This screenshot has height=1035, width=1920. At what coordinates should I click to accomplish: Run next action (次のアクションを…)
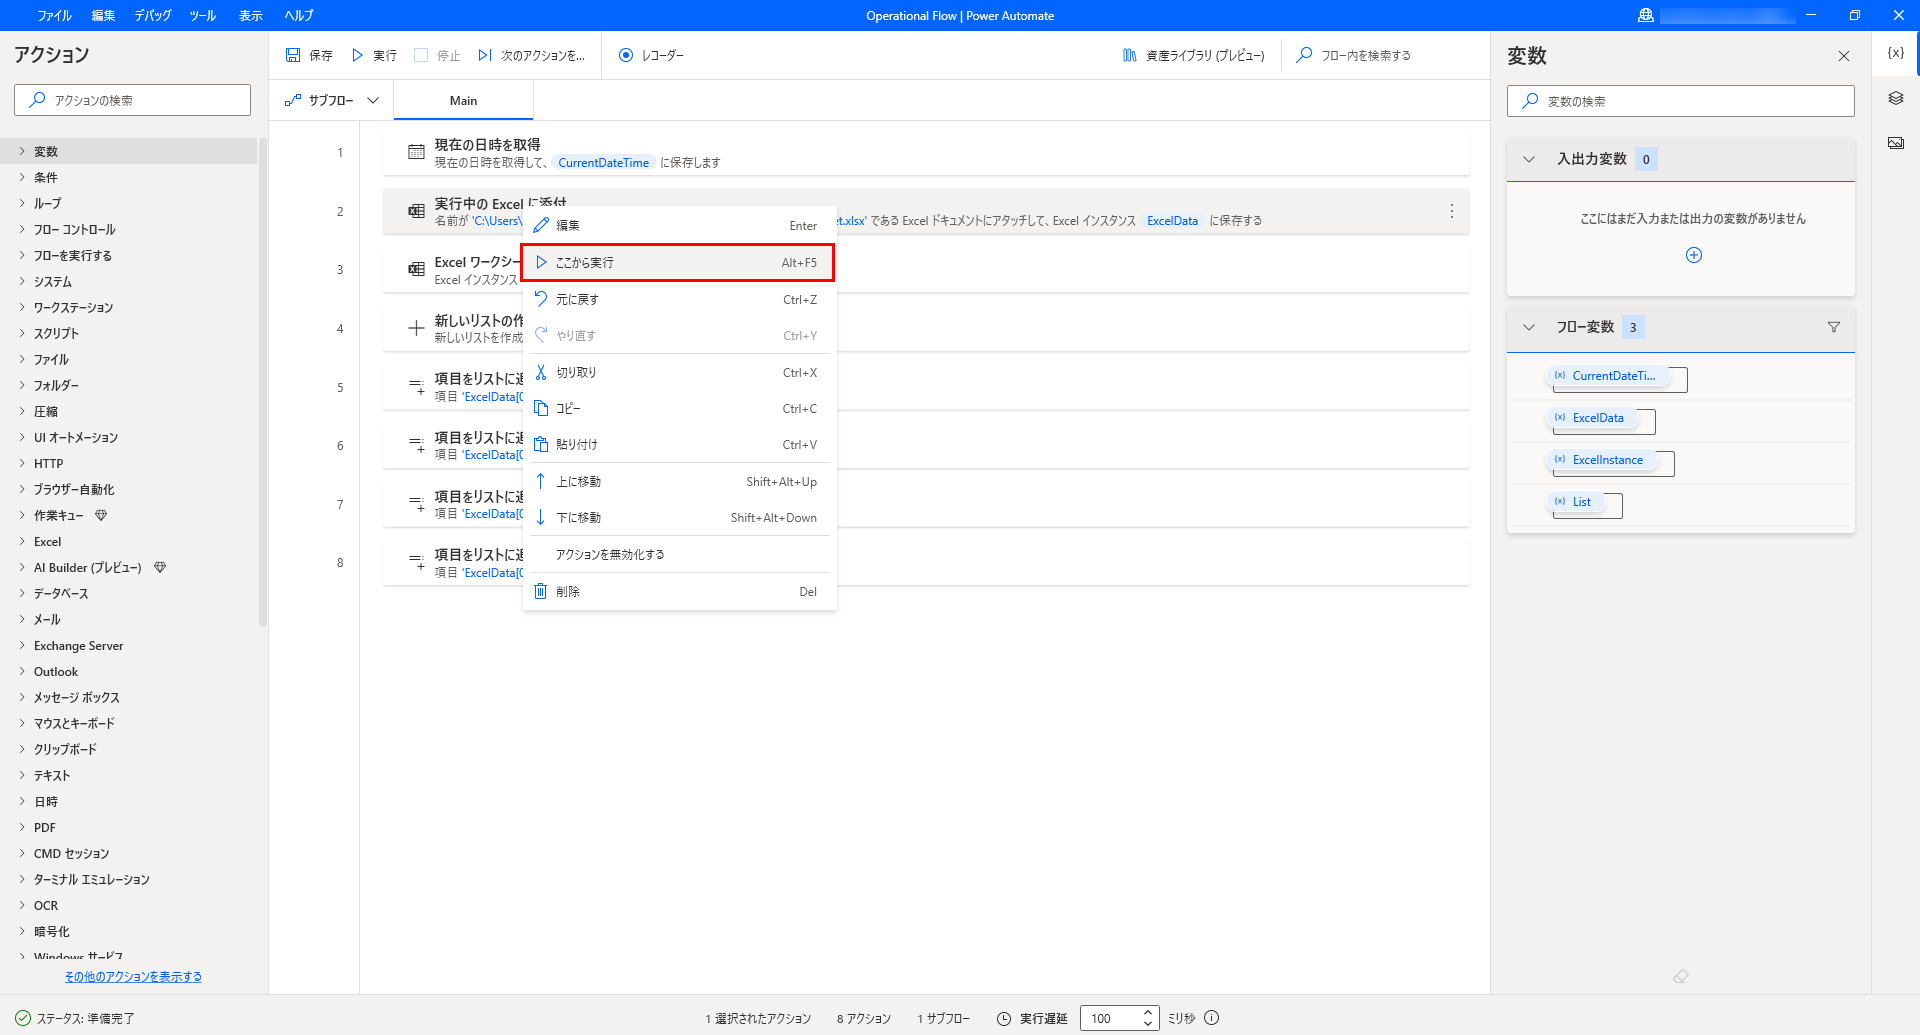click(531, 55)
